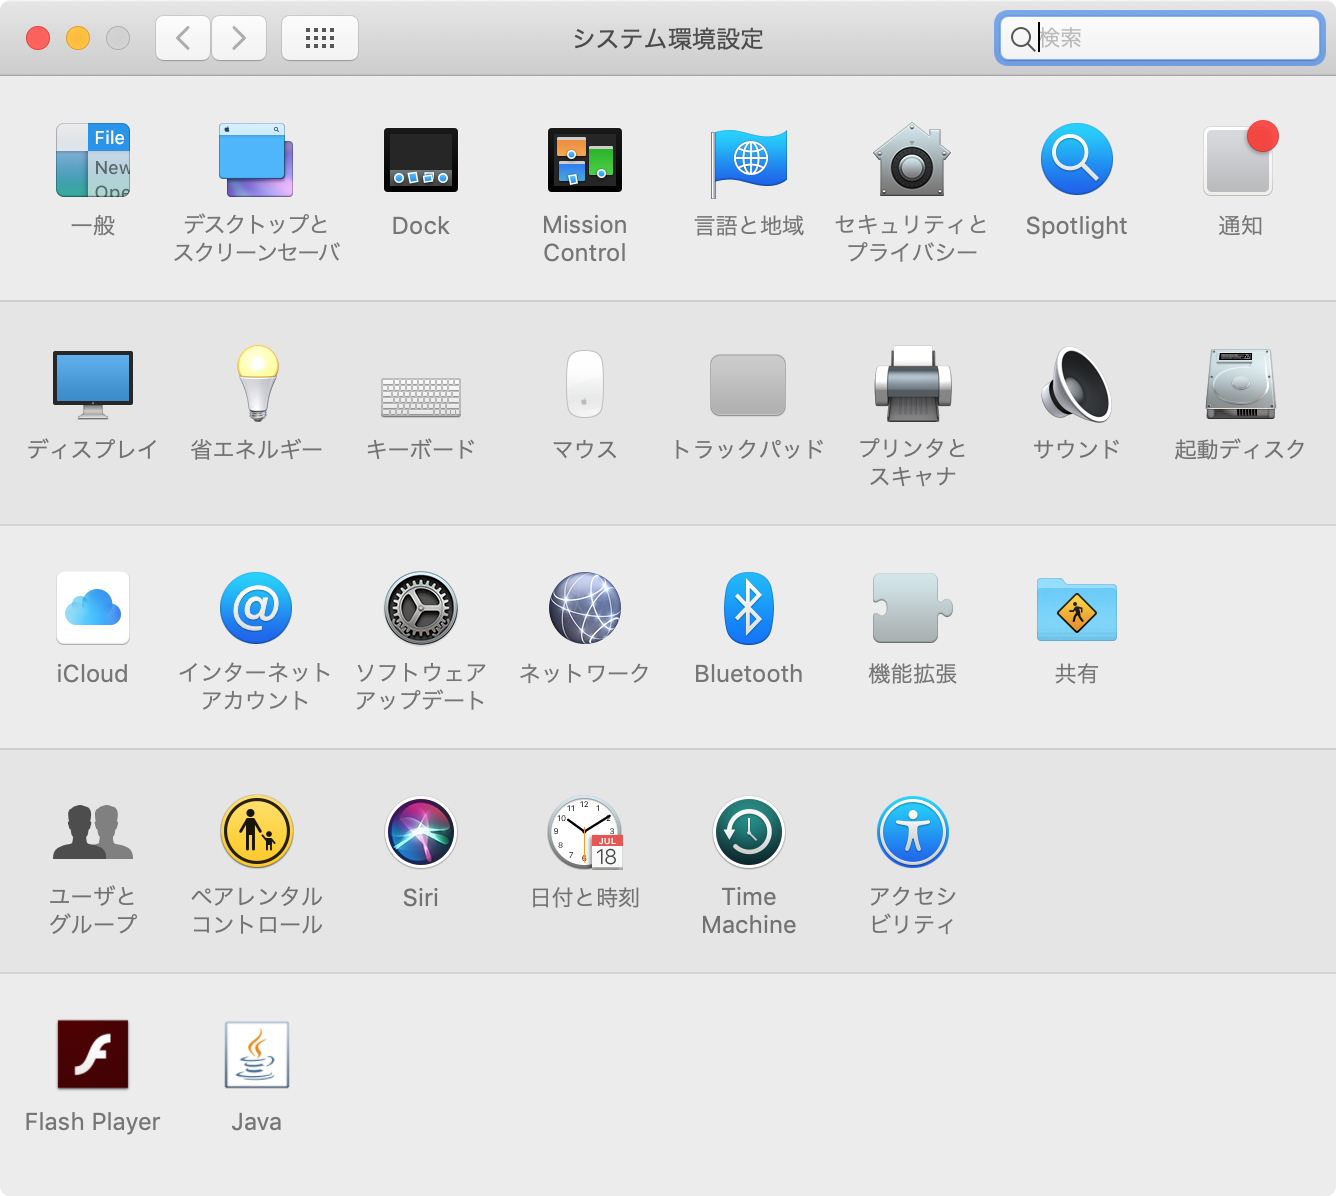Click inside the 検索 search field
This screenshot has height=1196, width=1336.
1158,38
